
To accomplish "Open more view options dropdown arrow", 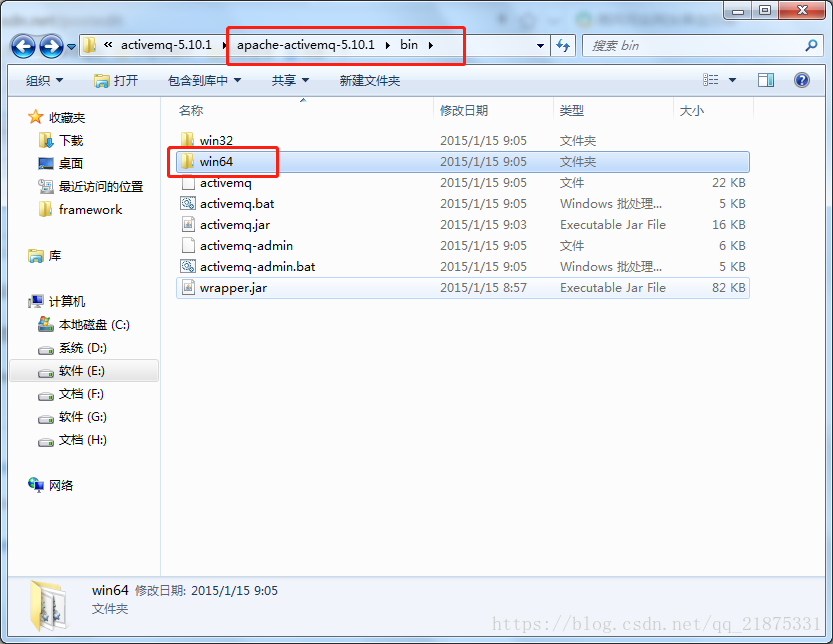I will [x=733, y=80].
